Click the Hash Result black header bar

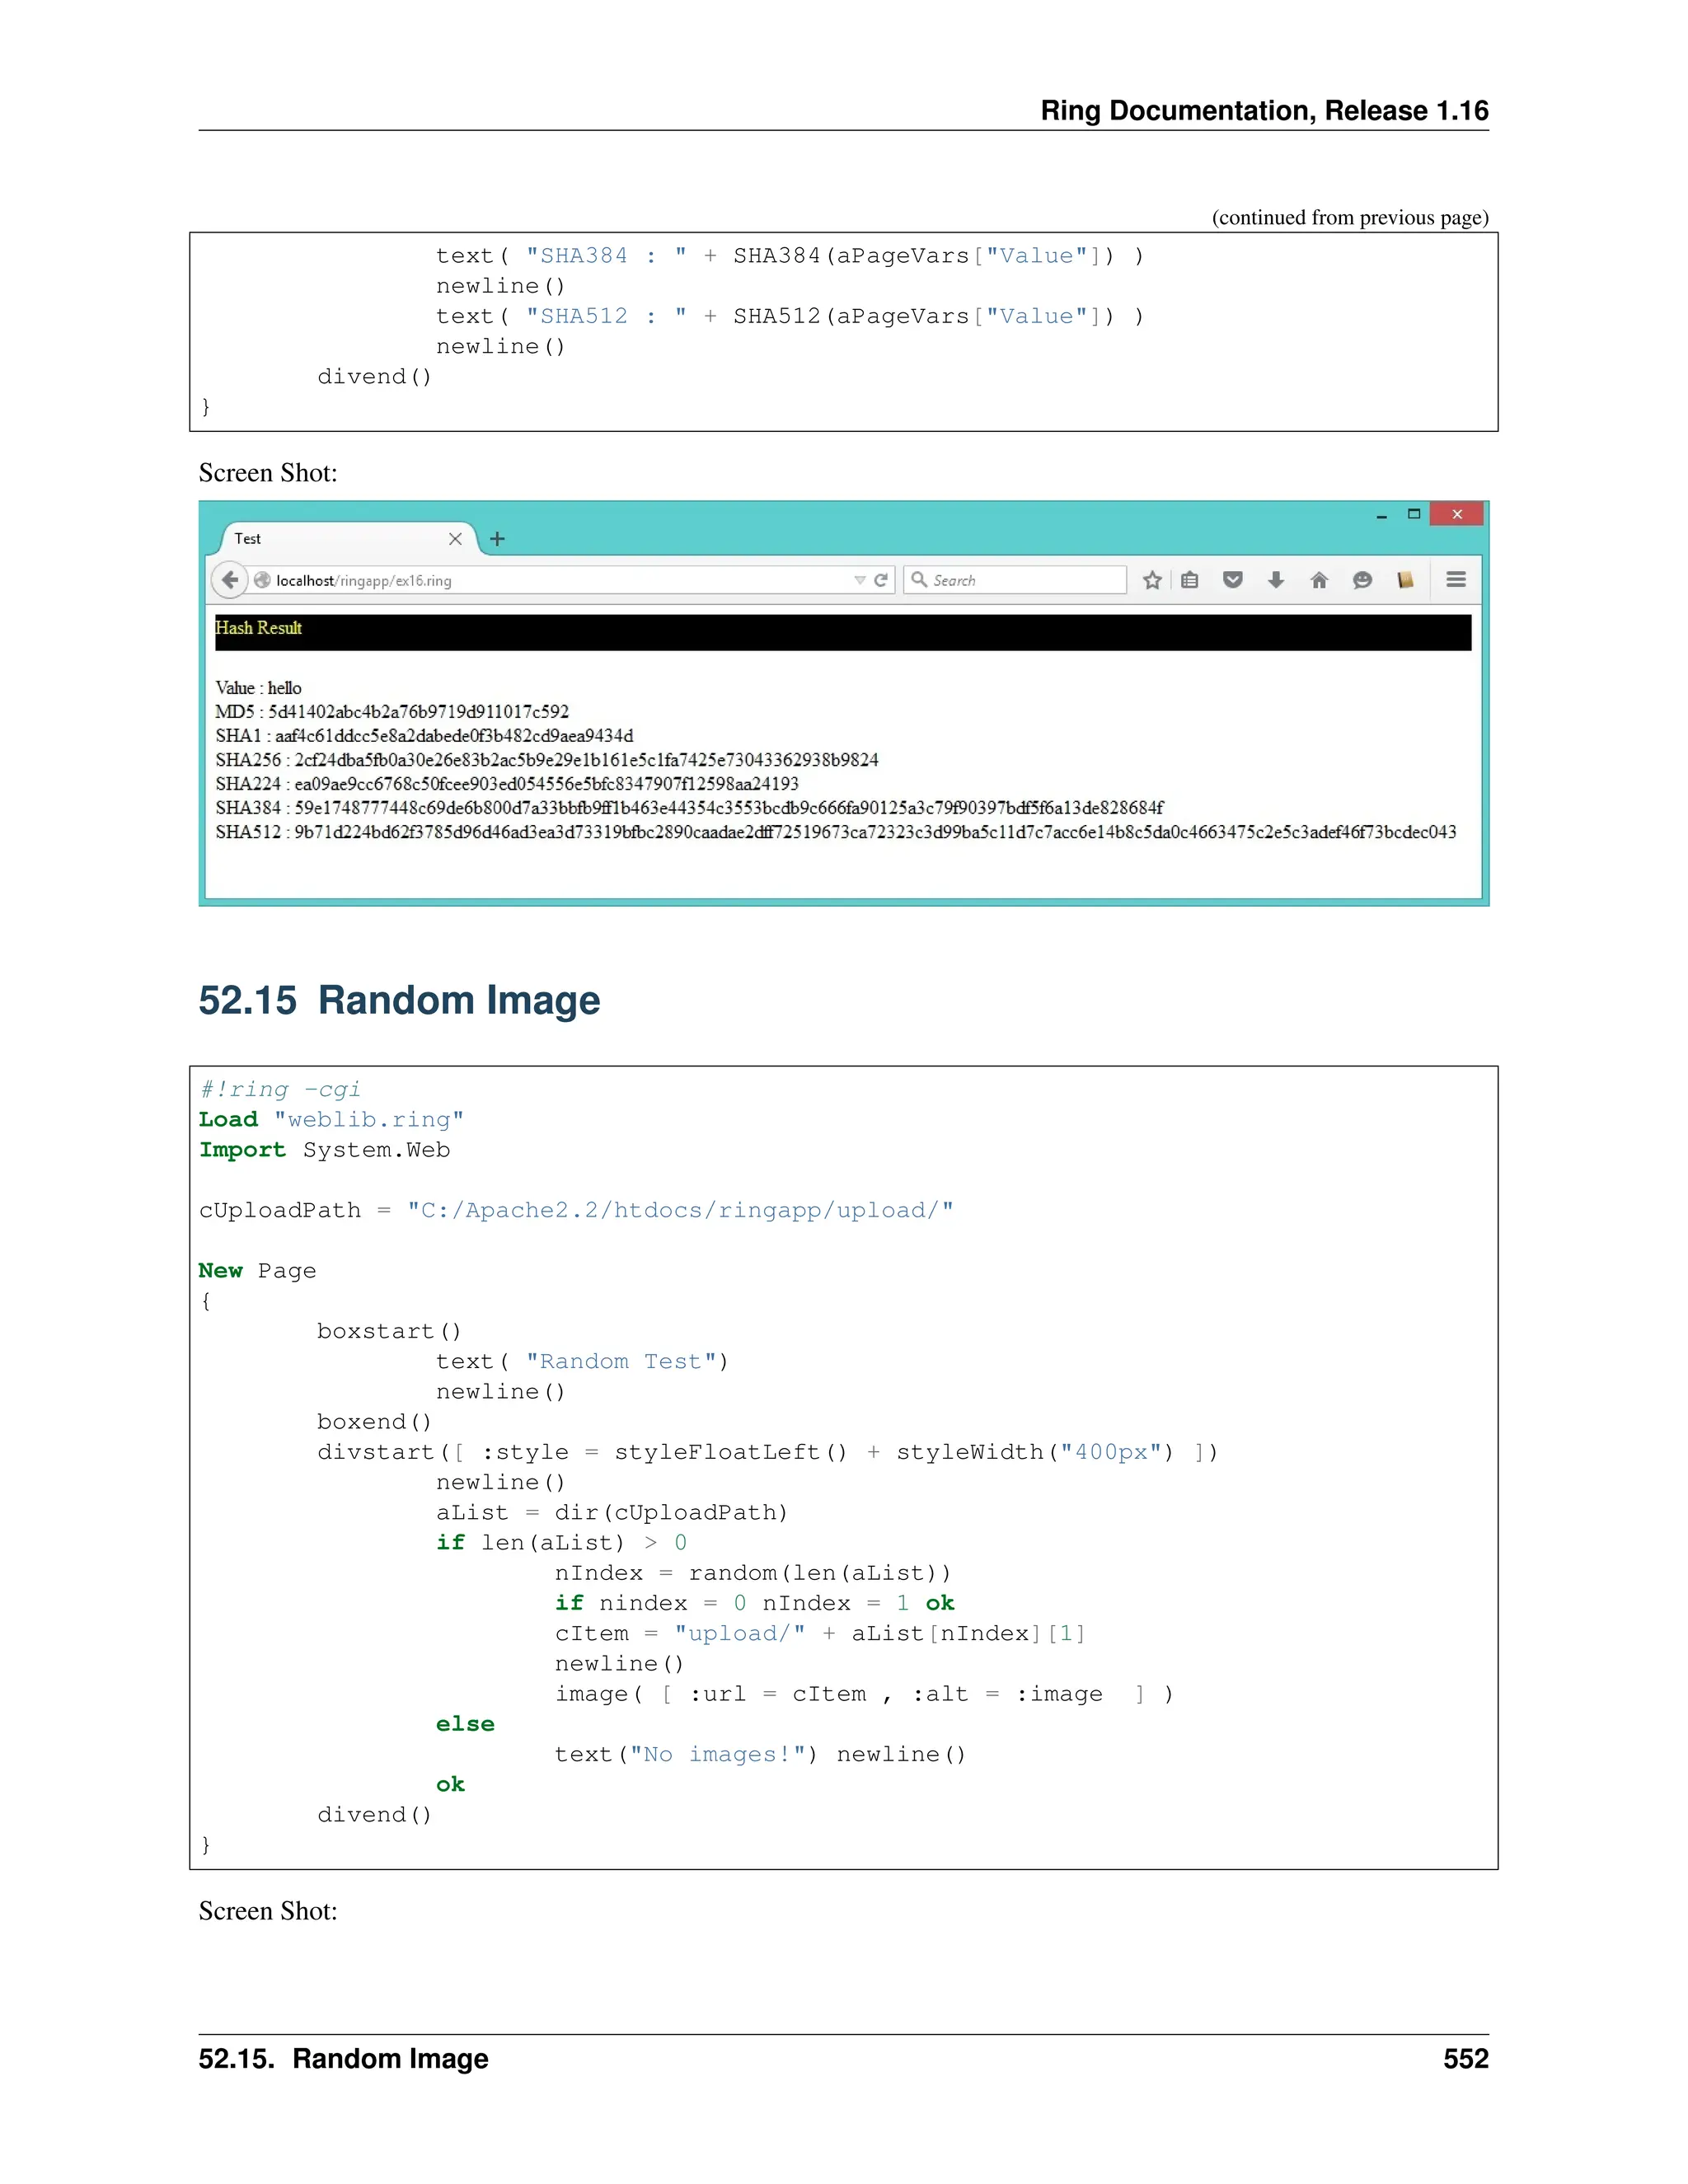pos(842,632)
